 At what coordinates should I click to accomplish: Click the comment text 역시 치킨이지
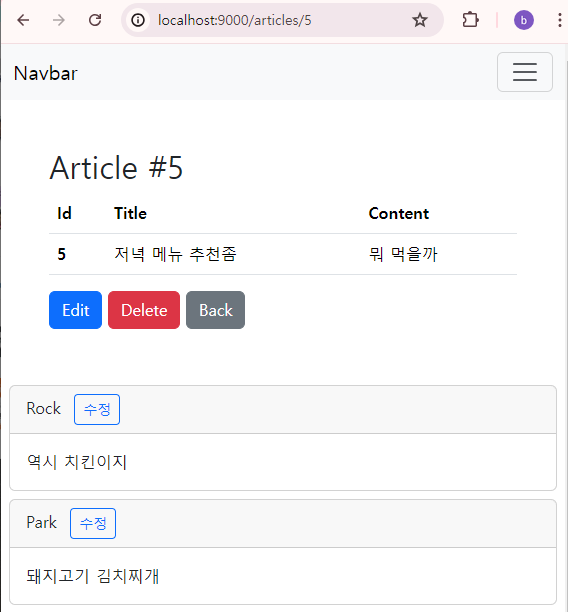pyautogui.click(x=77, y=462)
